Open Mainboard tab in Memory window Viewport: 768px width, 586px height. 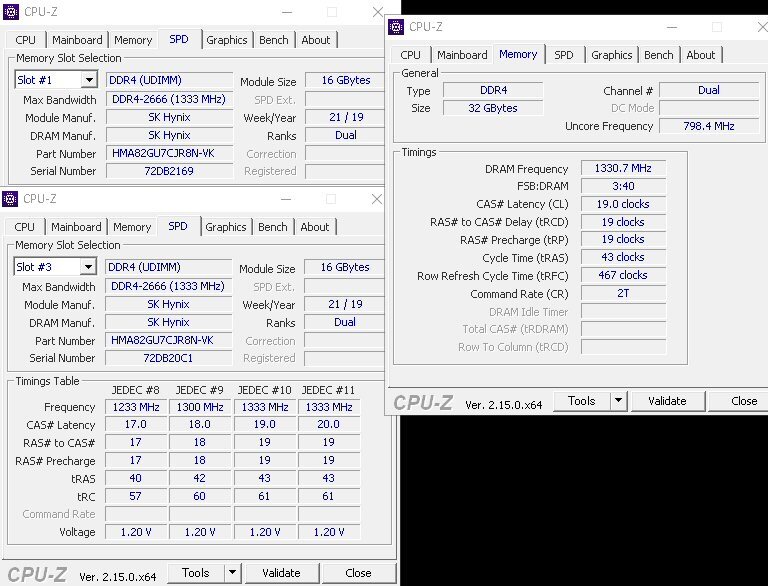coord(462,55)
